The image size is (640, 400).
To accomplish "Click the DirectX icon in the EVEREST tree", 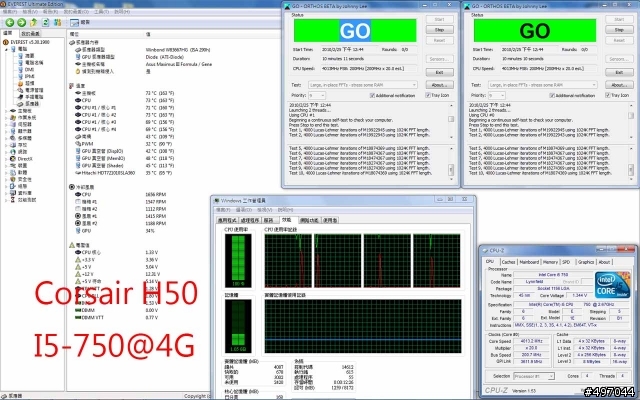I will (x=13, y=159).
